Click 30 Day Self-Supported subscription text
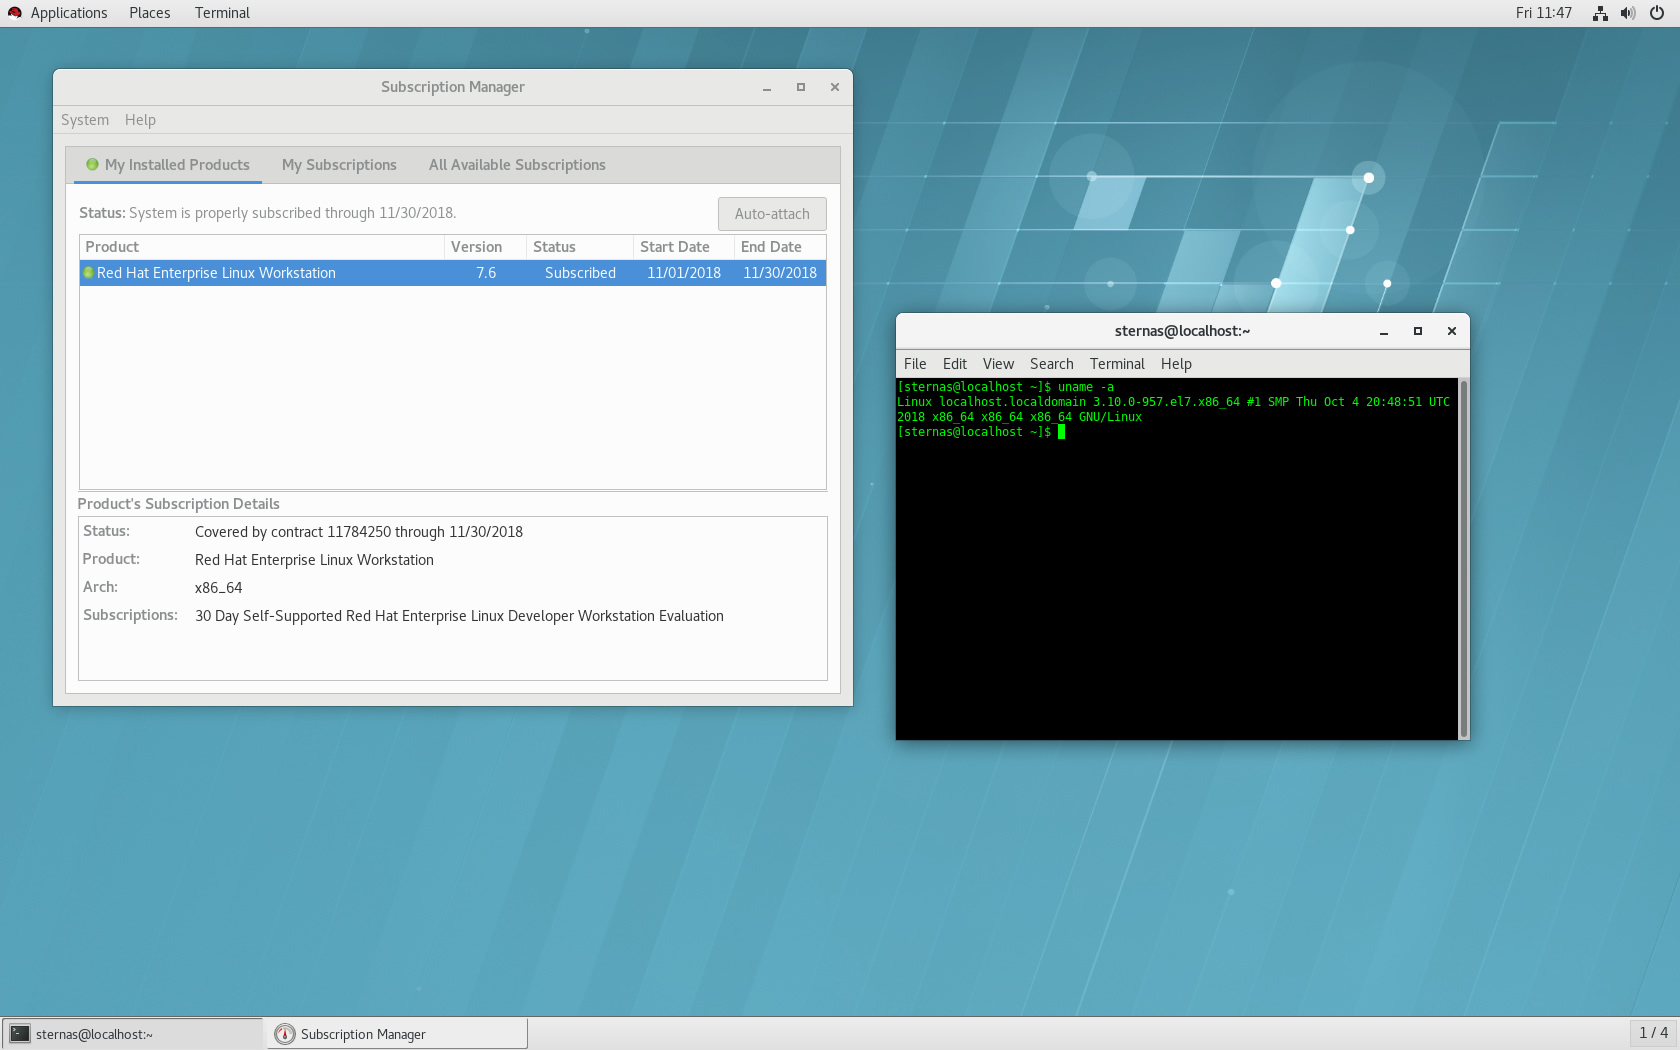 [x=459, y=616]
